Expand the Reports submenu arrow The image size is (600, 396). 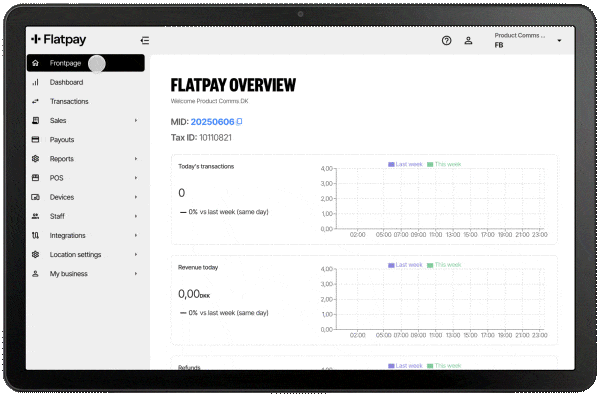tap(136, 159)
